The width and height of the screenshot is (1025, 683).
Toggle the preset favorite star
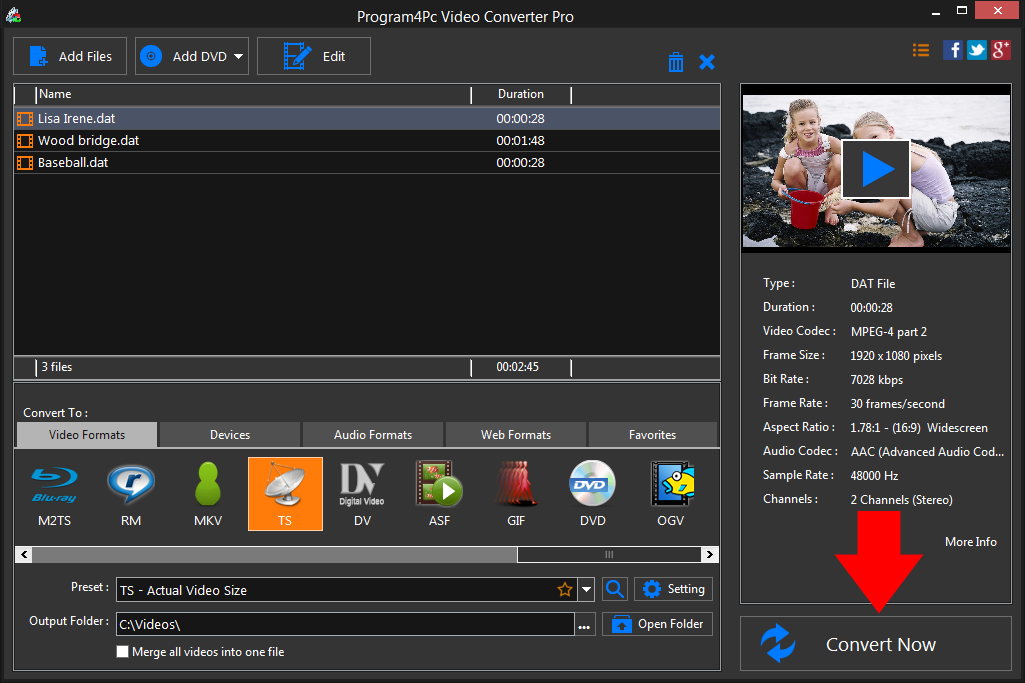565,590
